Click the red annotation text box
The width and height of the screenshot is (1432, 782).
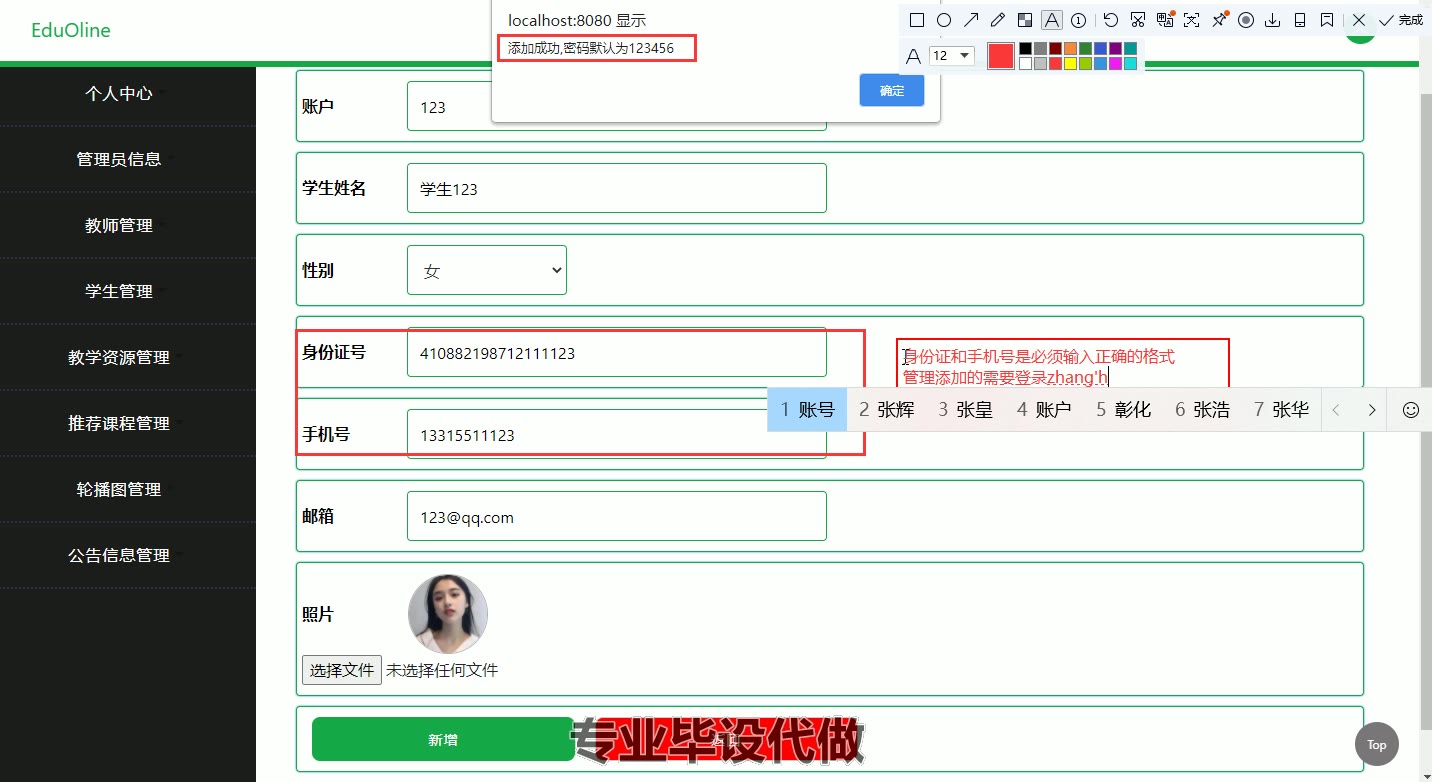(x=1062, y=364)
